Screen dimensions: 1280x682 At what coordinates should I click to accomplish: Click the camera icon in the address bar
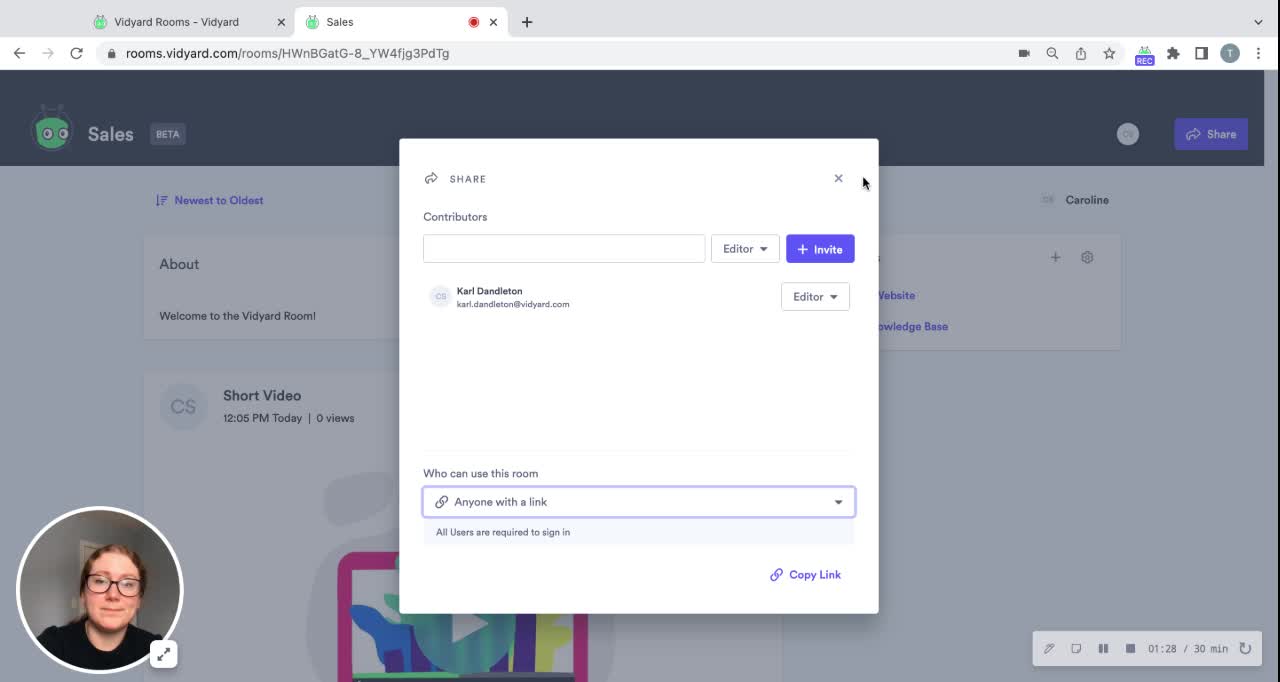pyautogui.click(x=1024, y=53)
